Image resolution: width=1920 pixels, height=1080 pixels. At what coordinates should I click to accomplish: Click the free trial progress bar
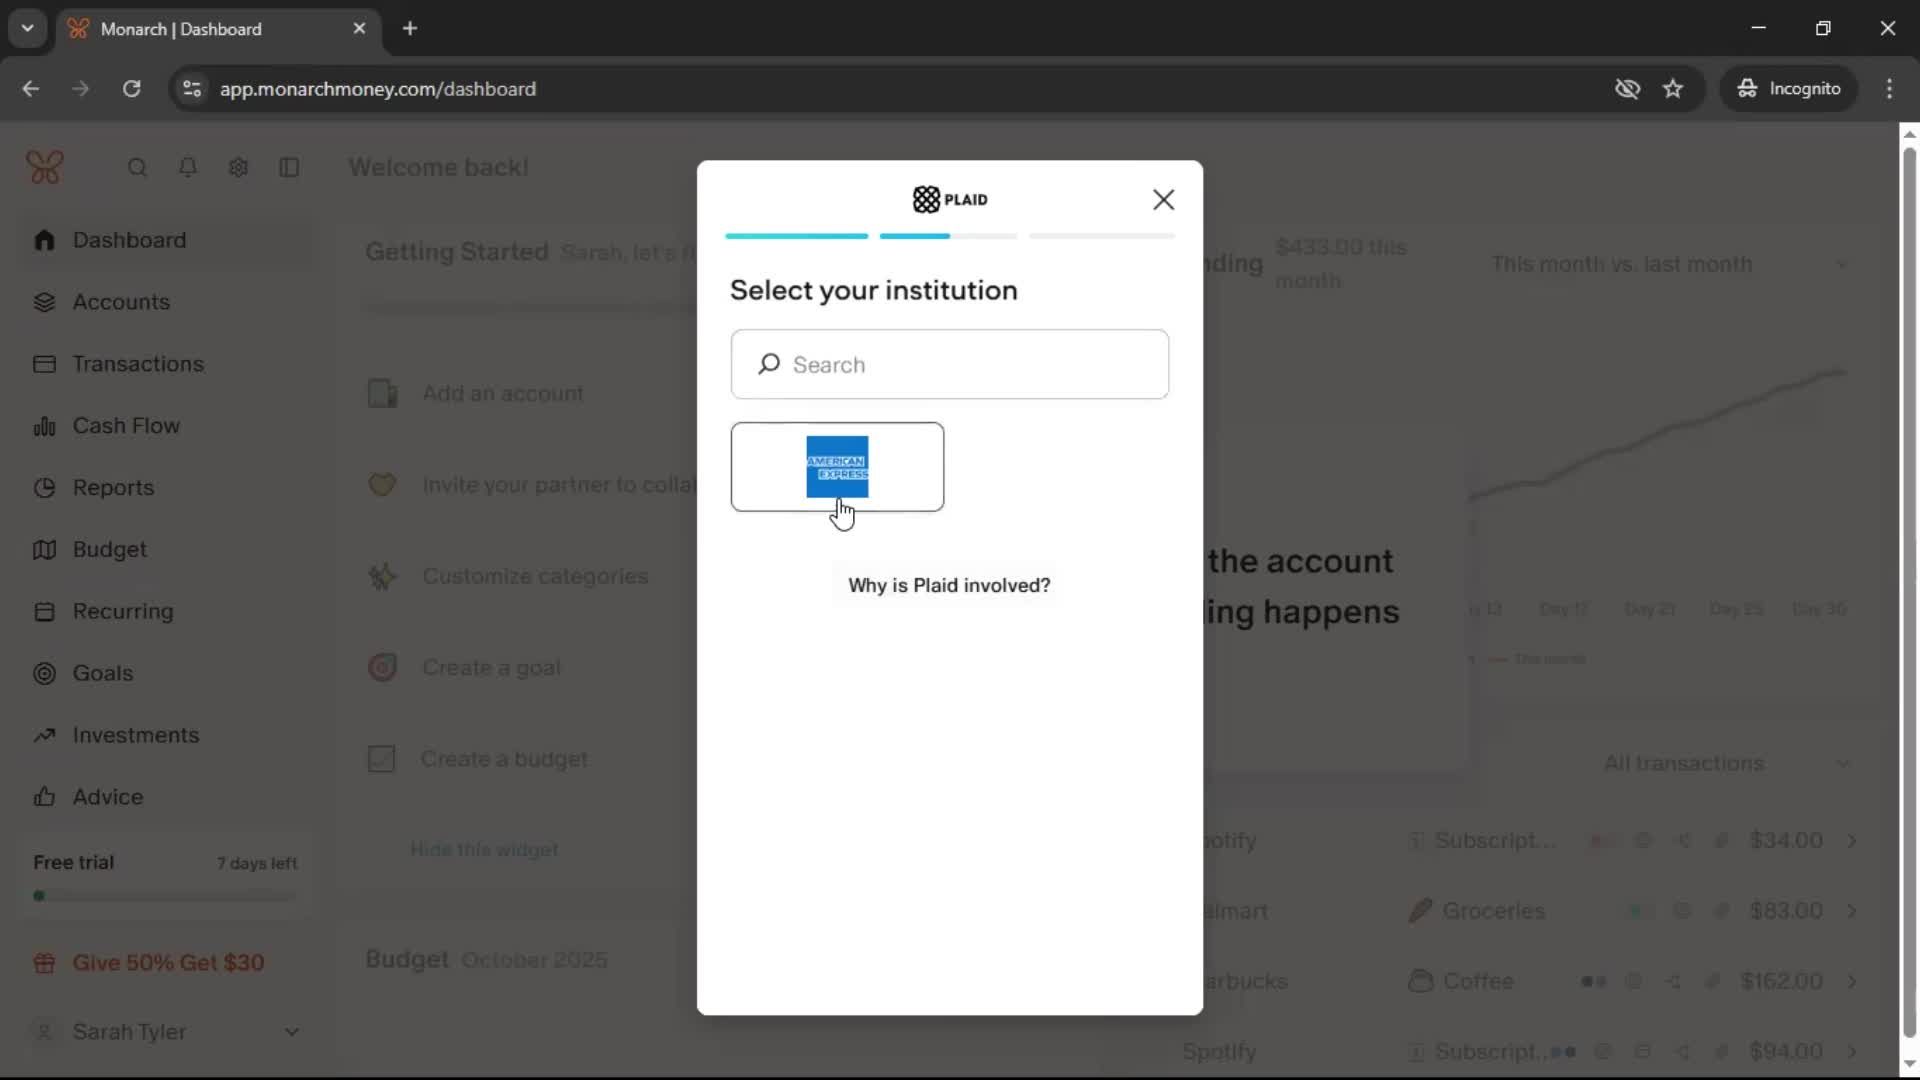pyautogui.click(x=165, y=896)
